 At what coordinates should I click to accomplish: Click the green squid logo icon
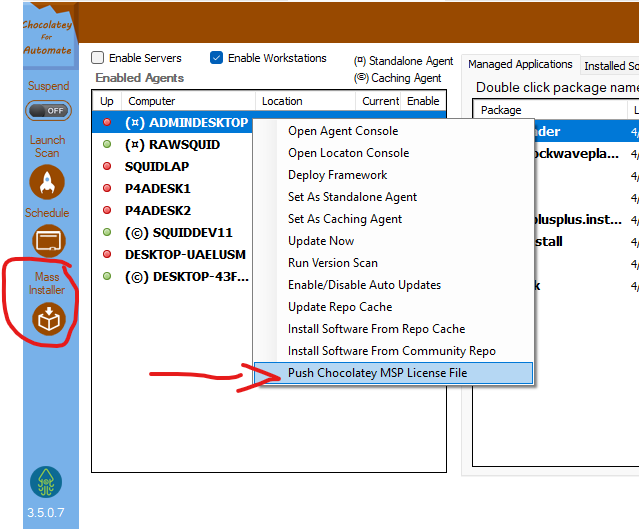(x=46, y=482)
